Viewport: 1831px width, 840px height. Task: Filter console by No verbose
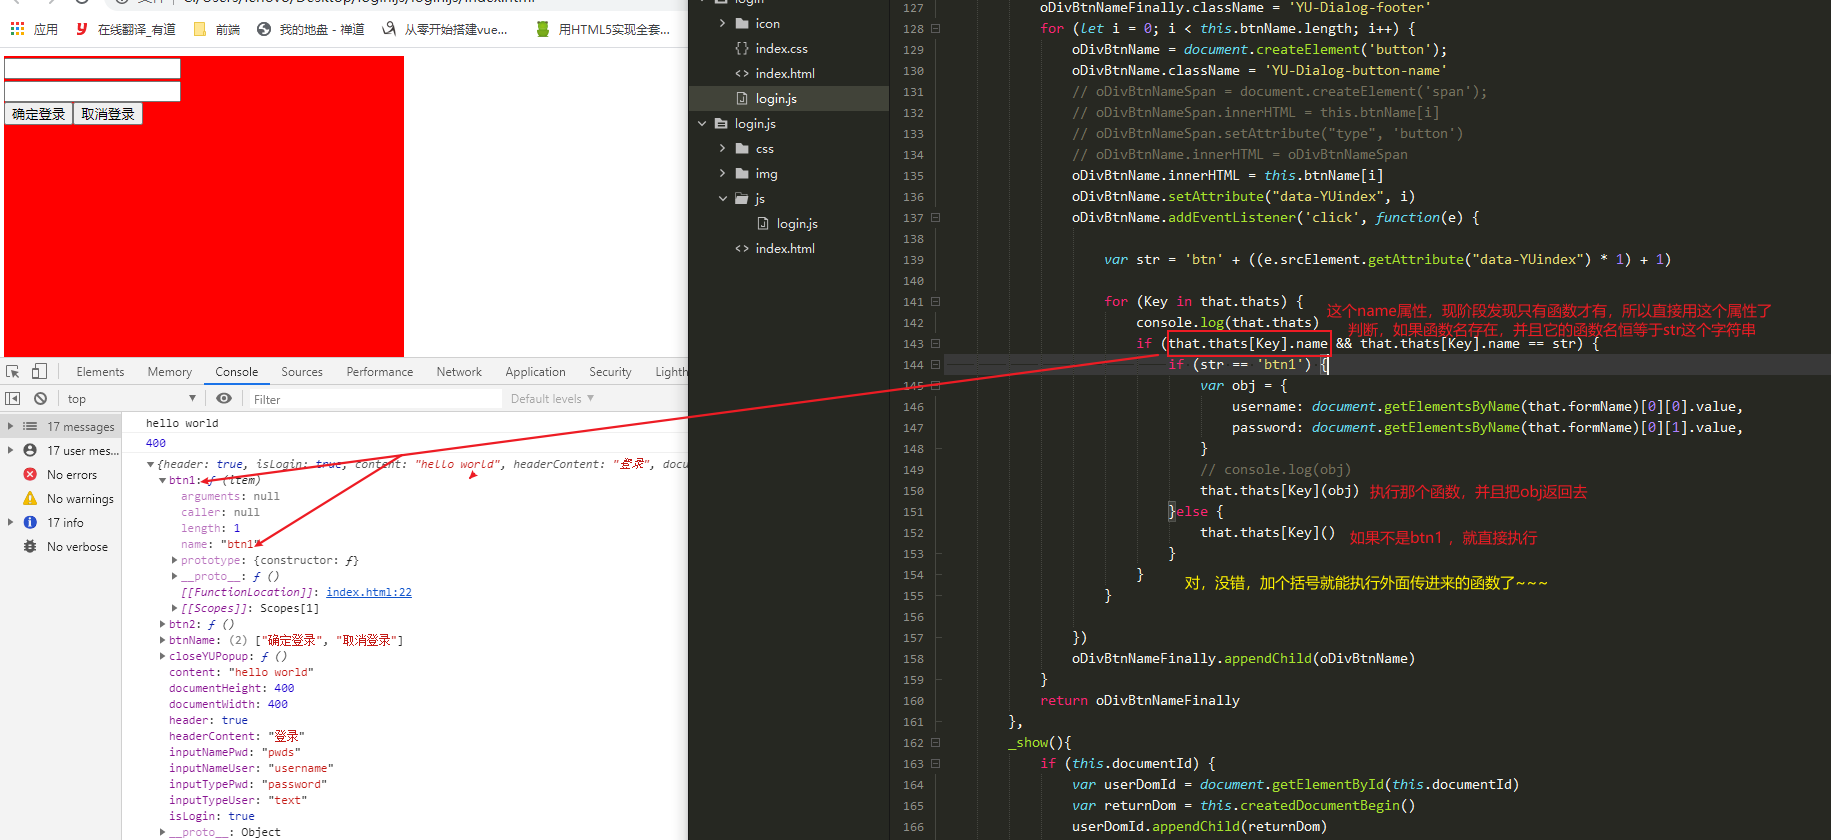(61, 547)
